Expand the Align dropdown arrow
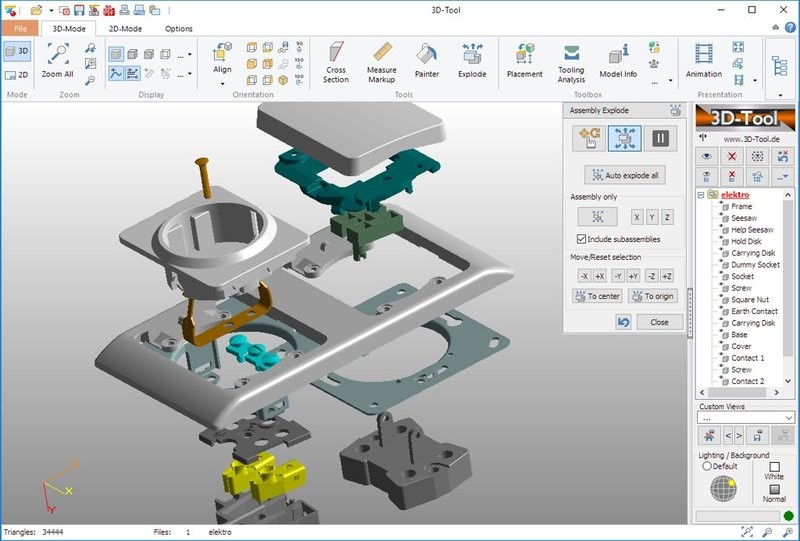 tap(222, 84)
